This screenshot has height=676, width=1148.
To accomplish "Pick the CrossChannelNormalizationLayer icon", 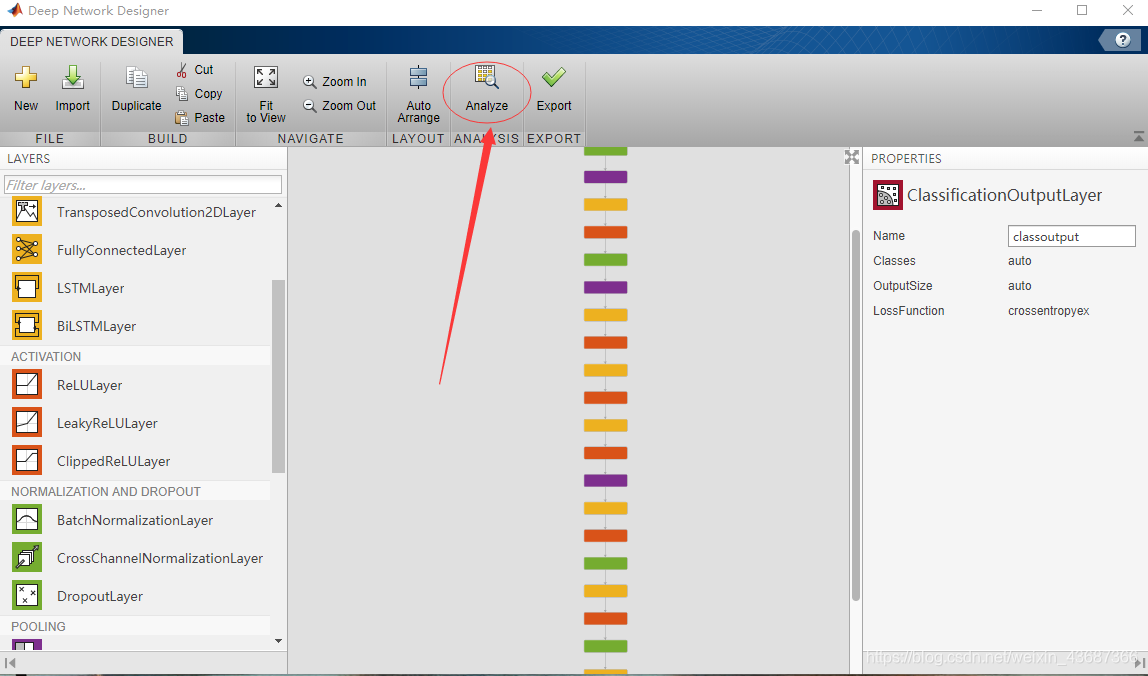I will point(27,558).
